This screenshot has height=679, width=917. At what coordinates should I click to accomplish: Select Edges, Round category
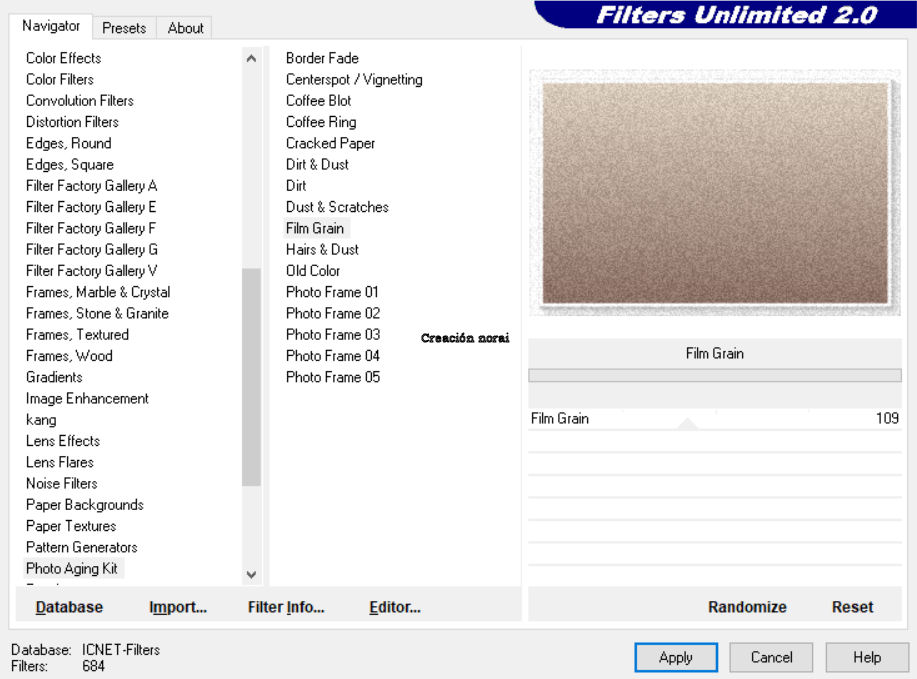coord(68,143)
